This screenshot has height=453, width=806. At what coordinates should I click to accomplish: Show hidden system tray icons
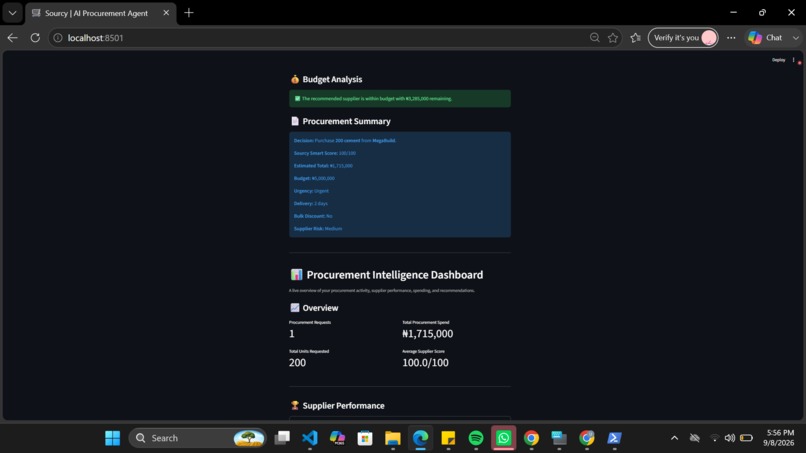(x=674, y=438)
